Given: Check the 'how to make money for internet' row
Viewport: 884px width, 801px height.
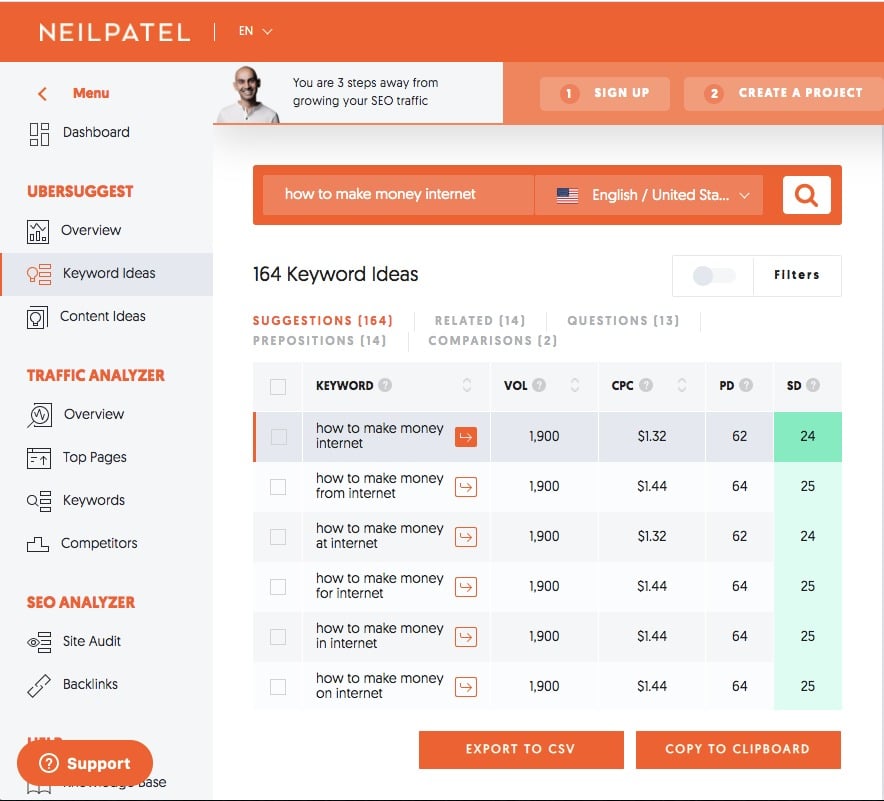Looking at the screenshot, I should (278, 587).
